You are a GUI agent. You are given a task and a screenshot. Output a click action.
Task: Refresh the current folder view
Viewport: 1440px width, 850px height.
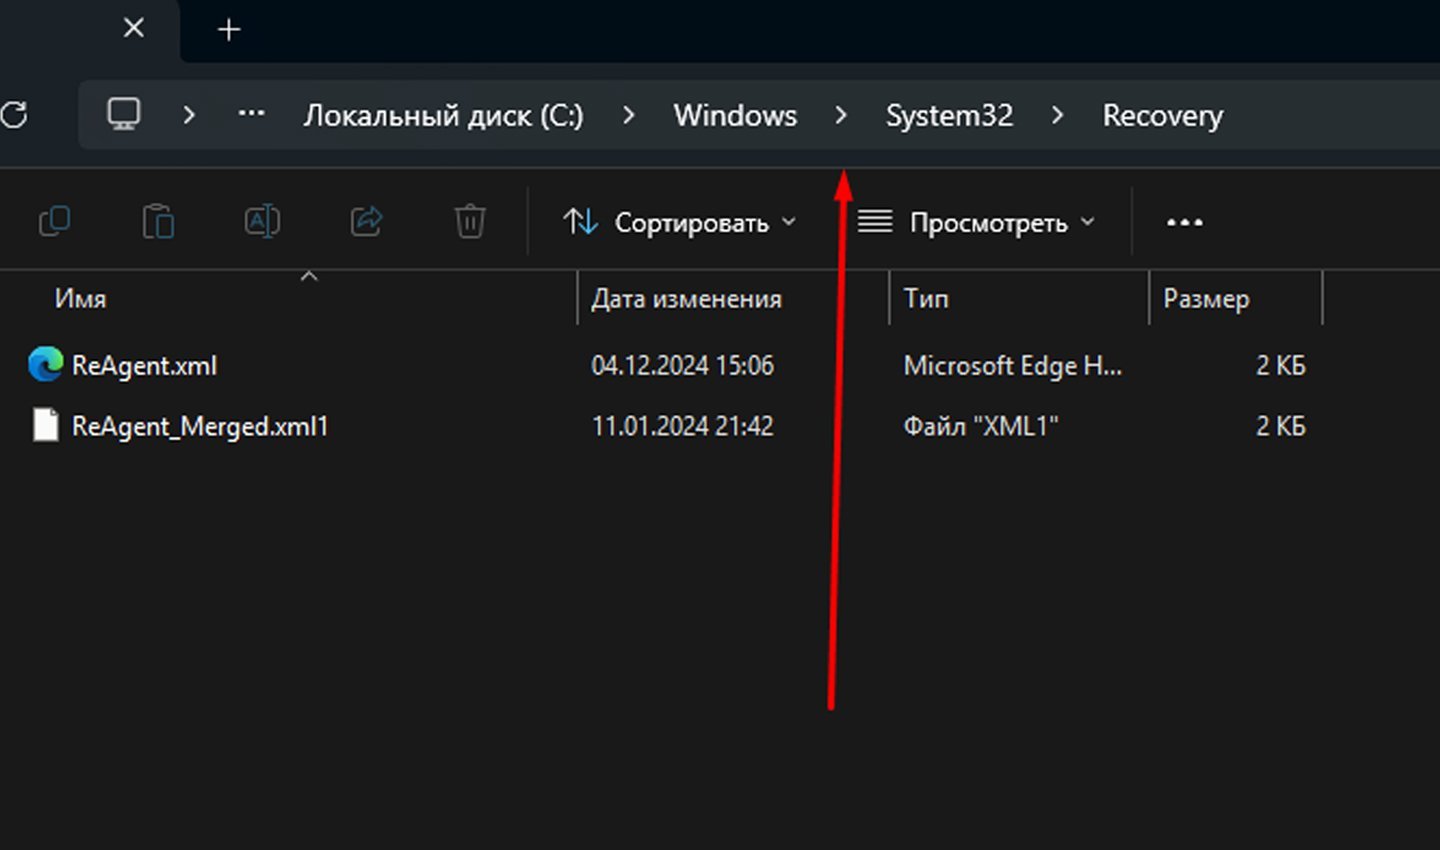13,115
